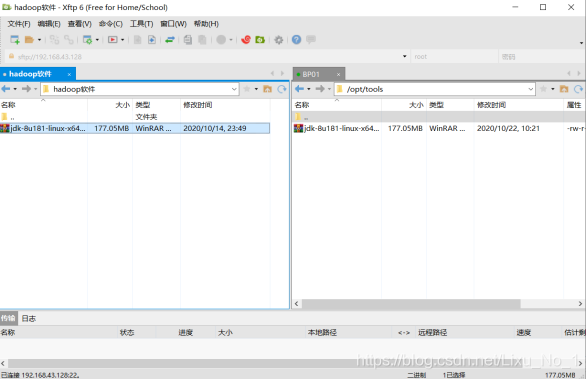Viewport: 587px width, 379px height.
Task: Click the blue-green transfer arrows icon
Action: (170, 39)
